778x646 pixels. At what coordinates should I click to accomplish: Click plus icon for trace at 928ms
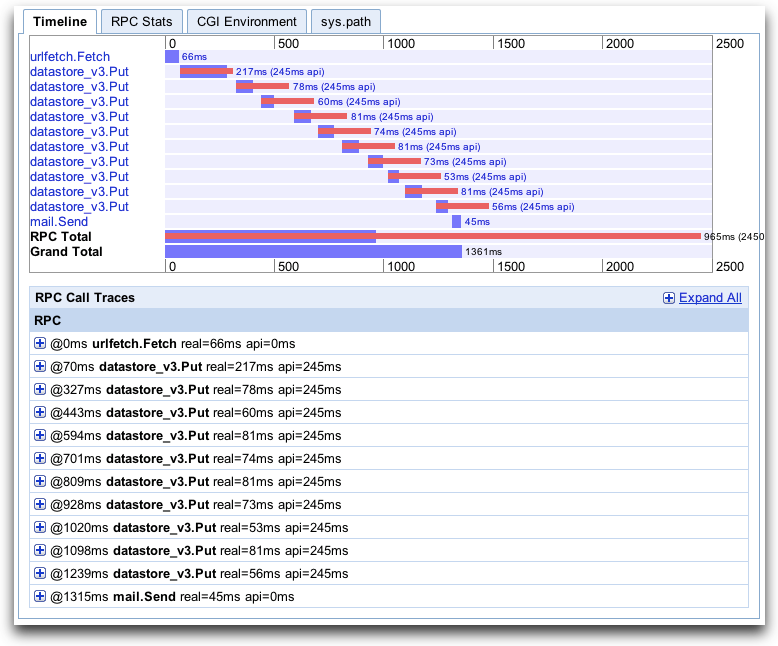[x=40, y=504]
